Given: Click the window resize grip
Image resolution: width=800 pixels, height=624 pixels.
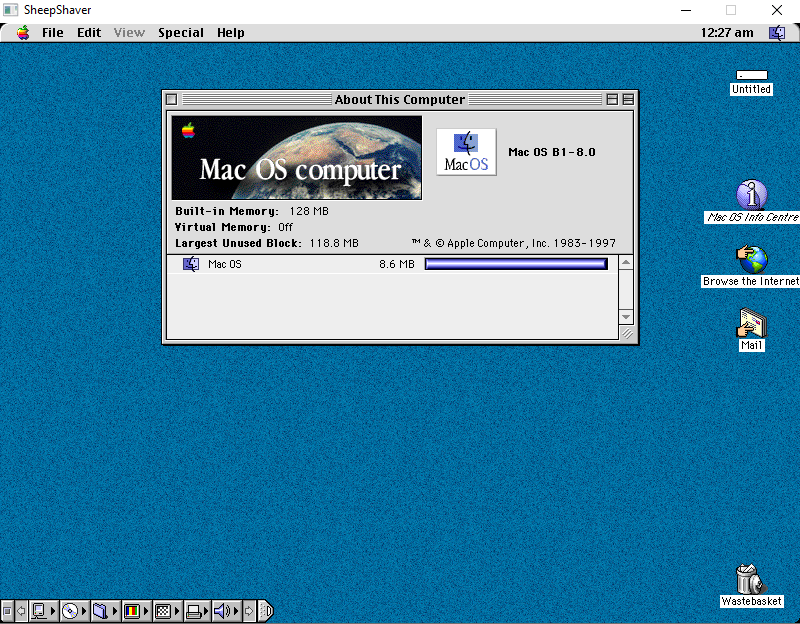Looking at the screenshot, I should [627, 333].
